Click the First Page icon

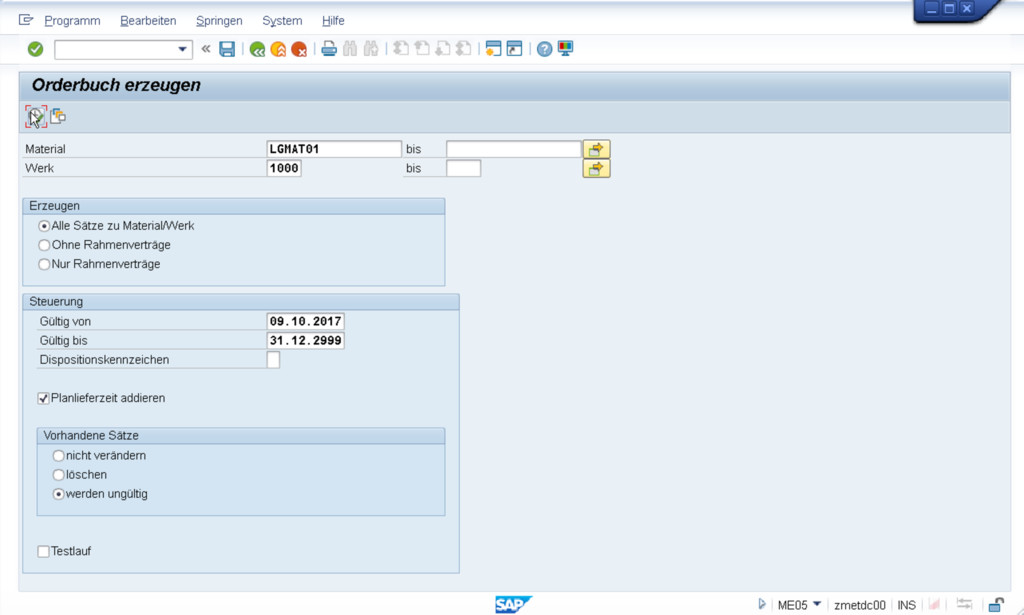401,49
